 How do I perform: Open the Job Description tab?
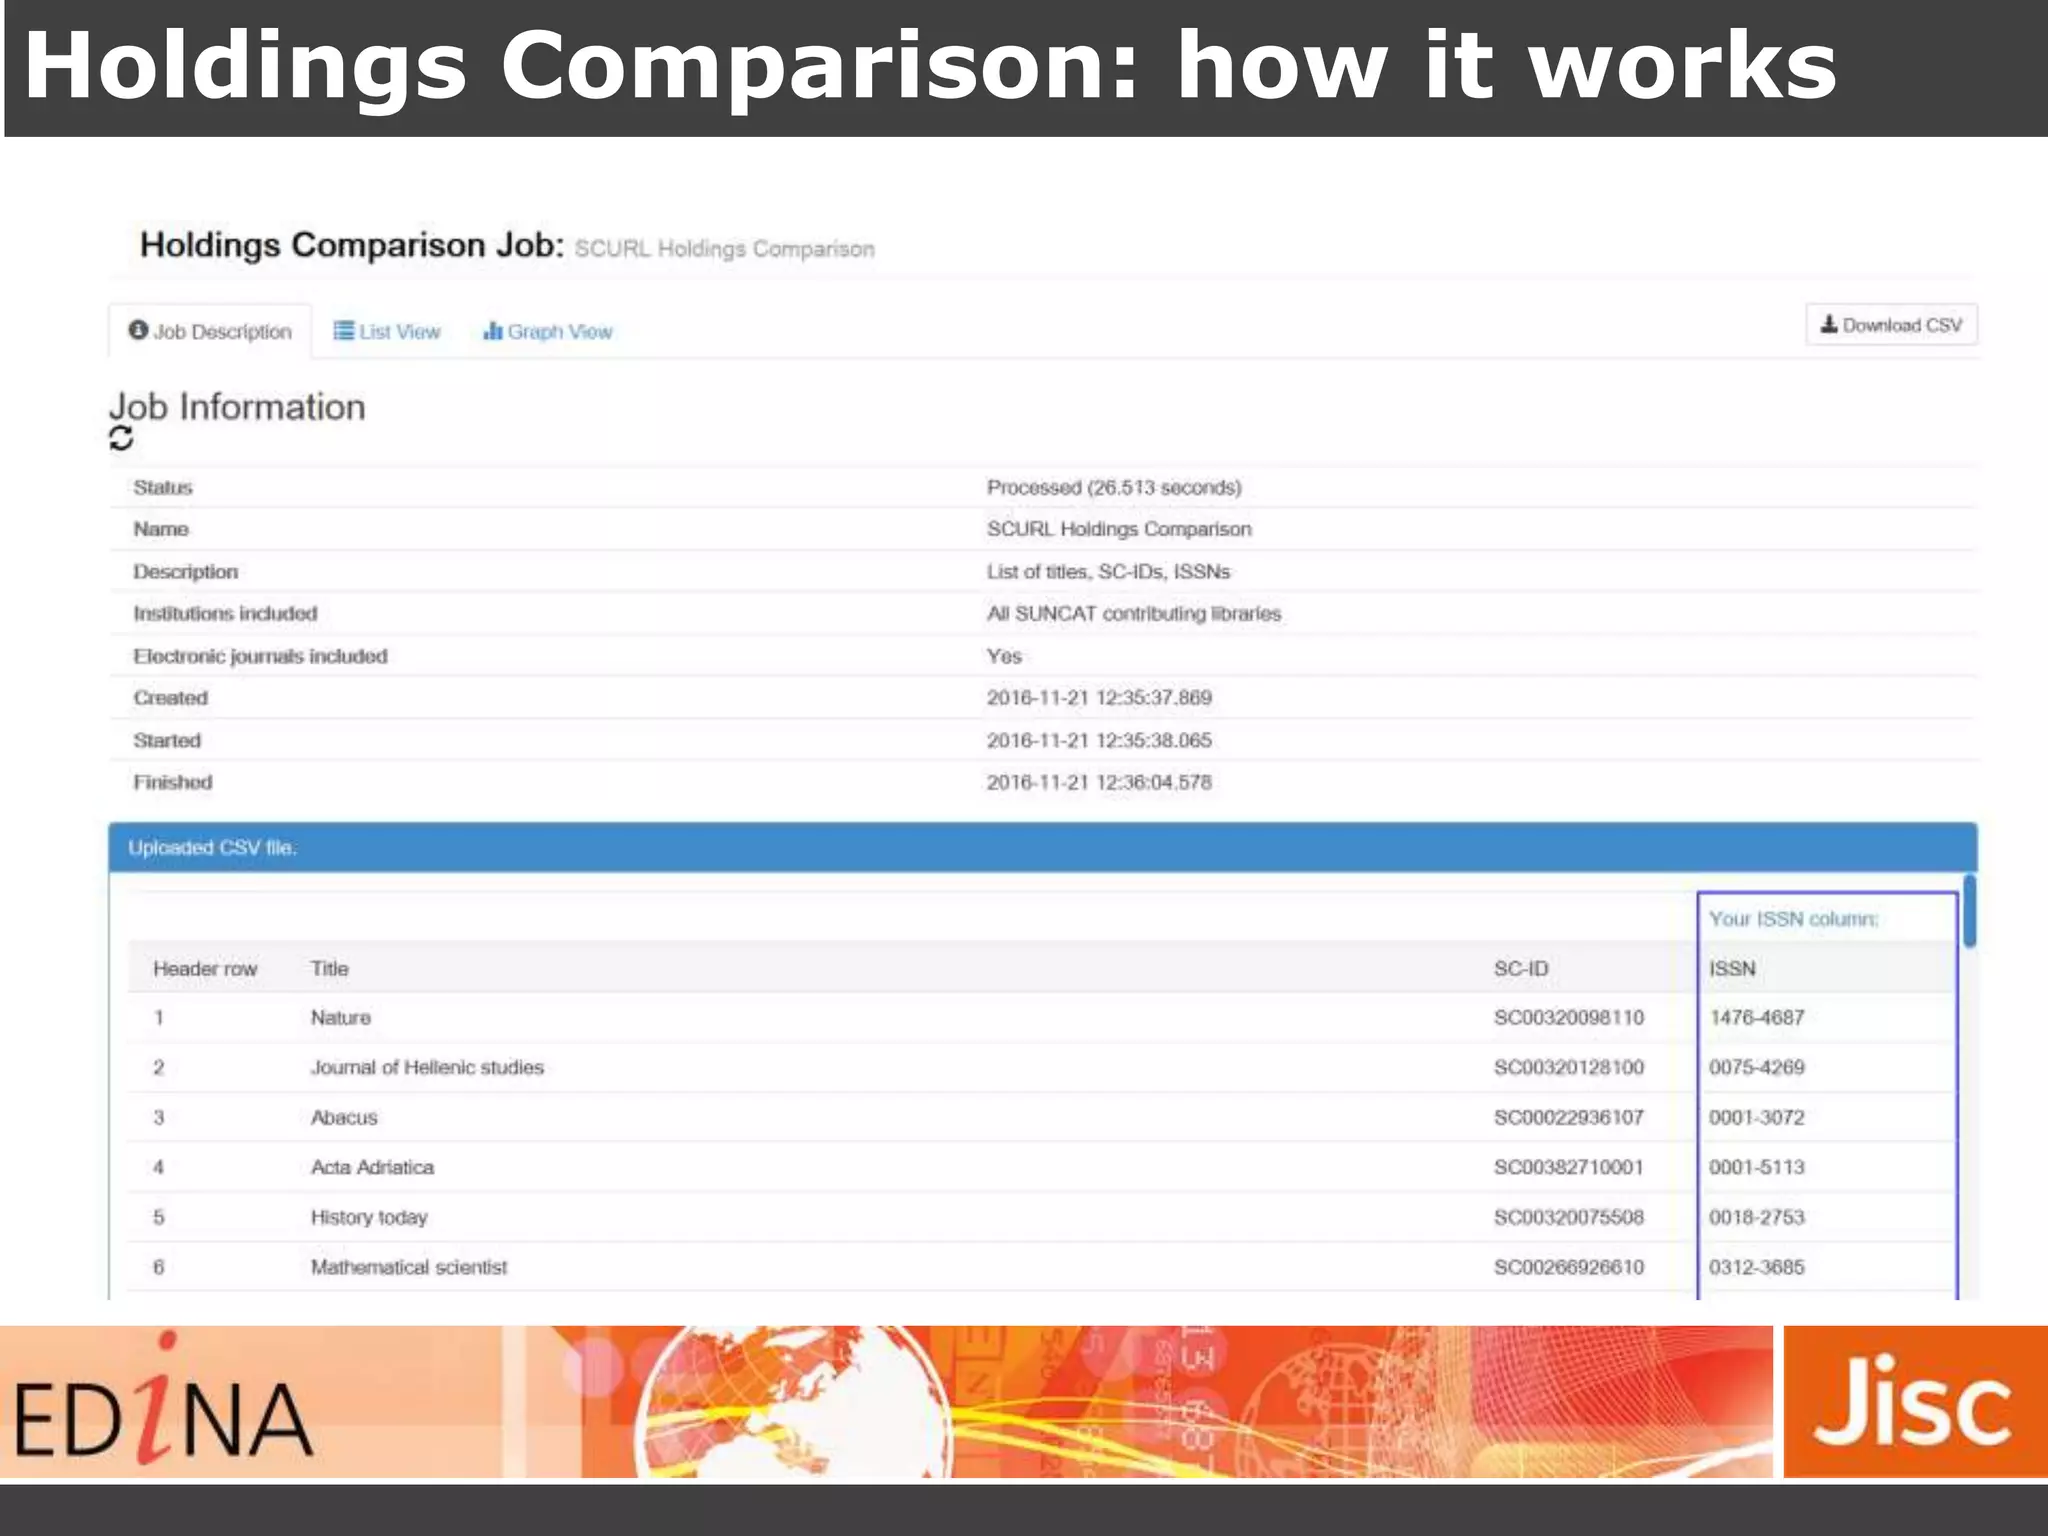pos(210,331)
